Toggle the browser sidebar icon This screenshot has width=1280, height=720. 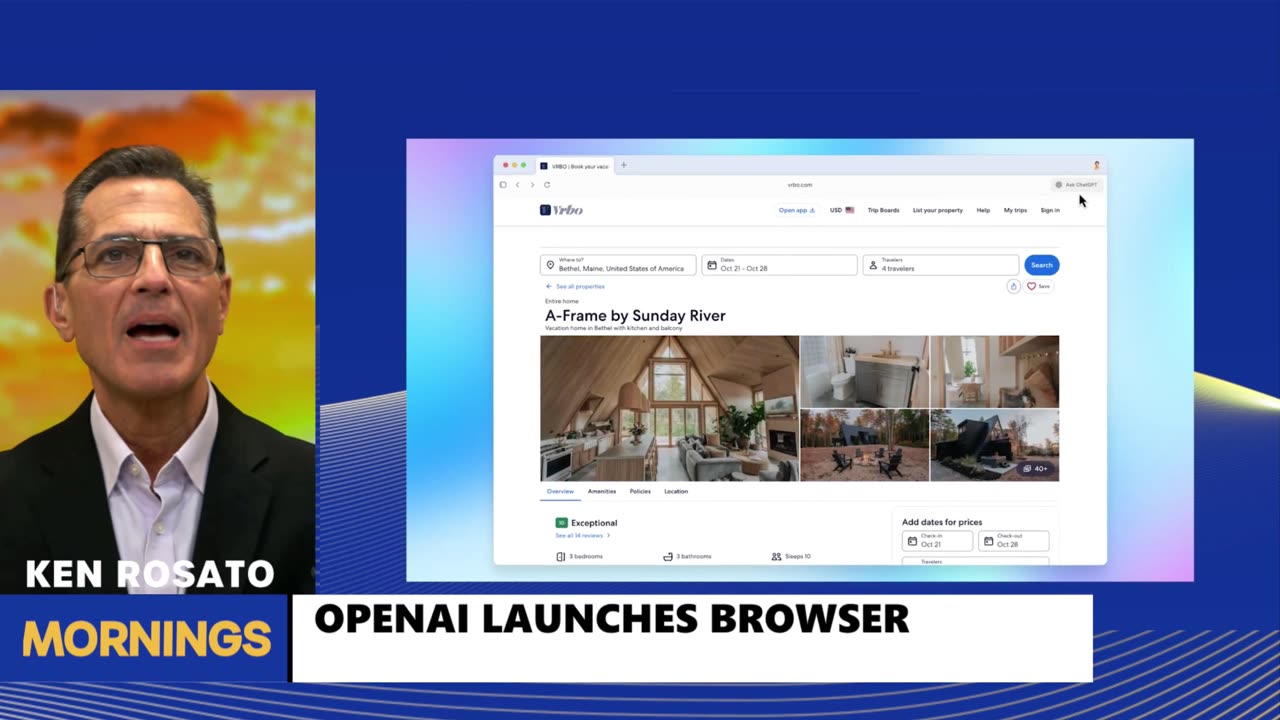point(503,185)
